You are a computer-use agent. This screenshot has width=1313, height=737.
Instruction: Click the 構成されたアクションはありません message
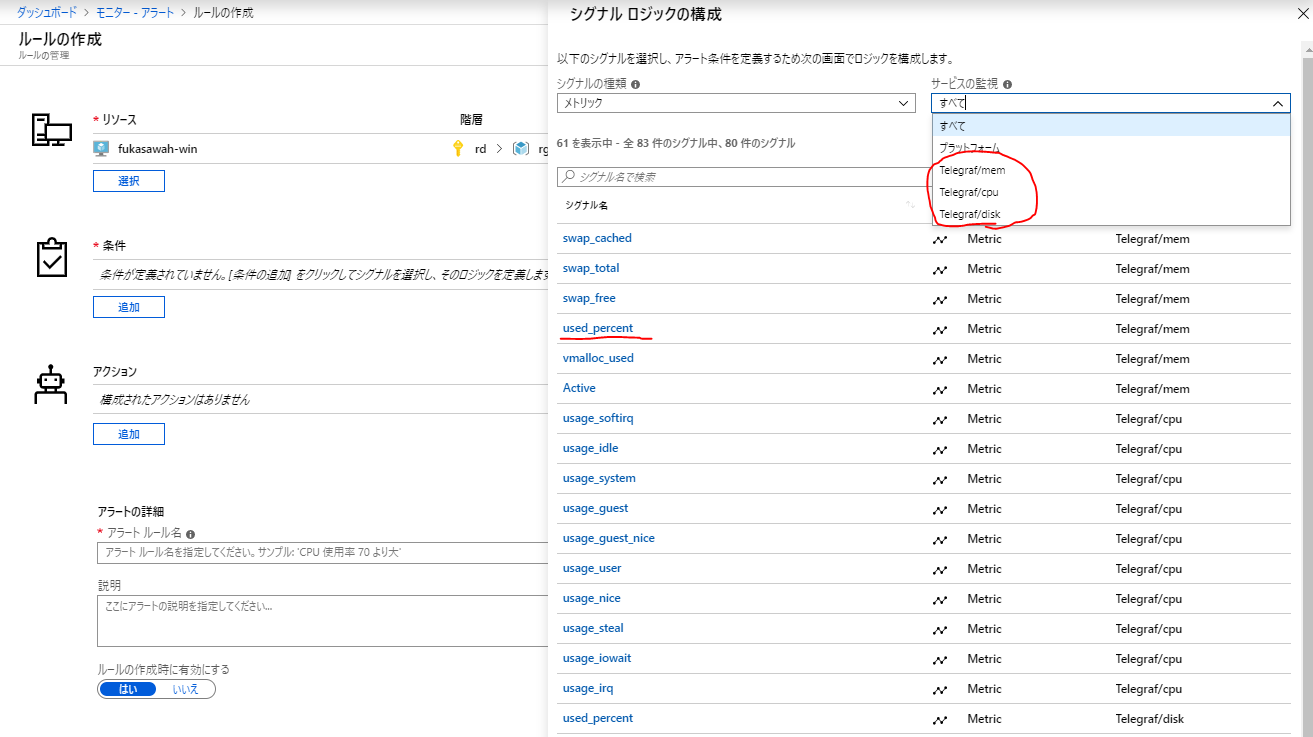175,400
